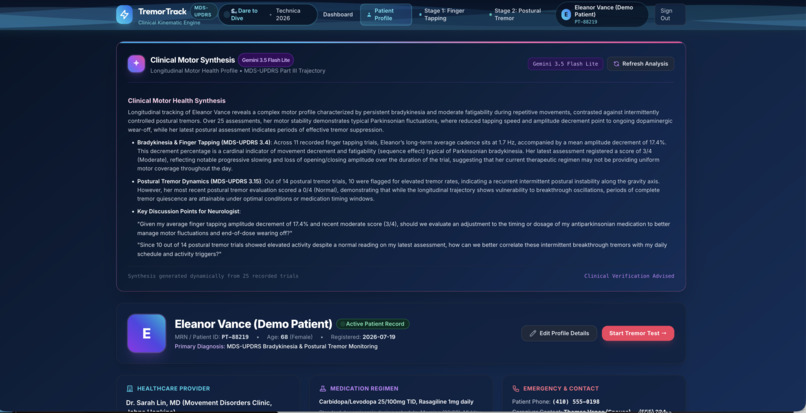
Task: Click the Healthcare Provider building icon
Action: (x=130, y=389)
